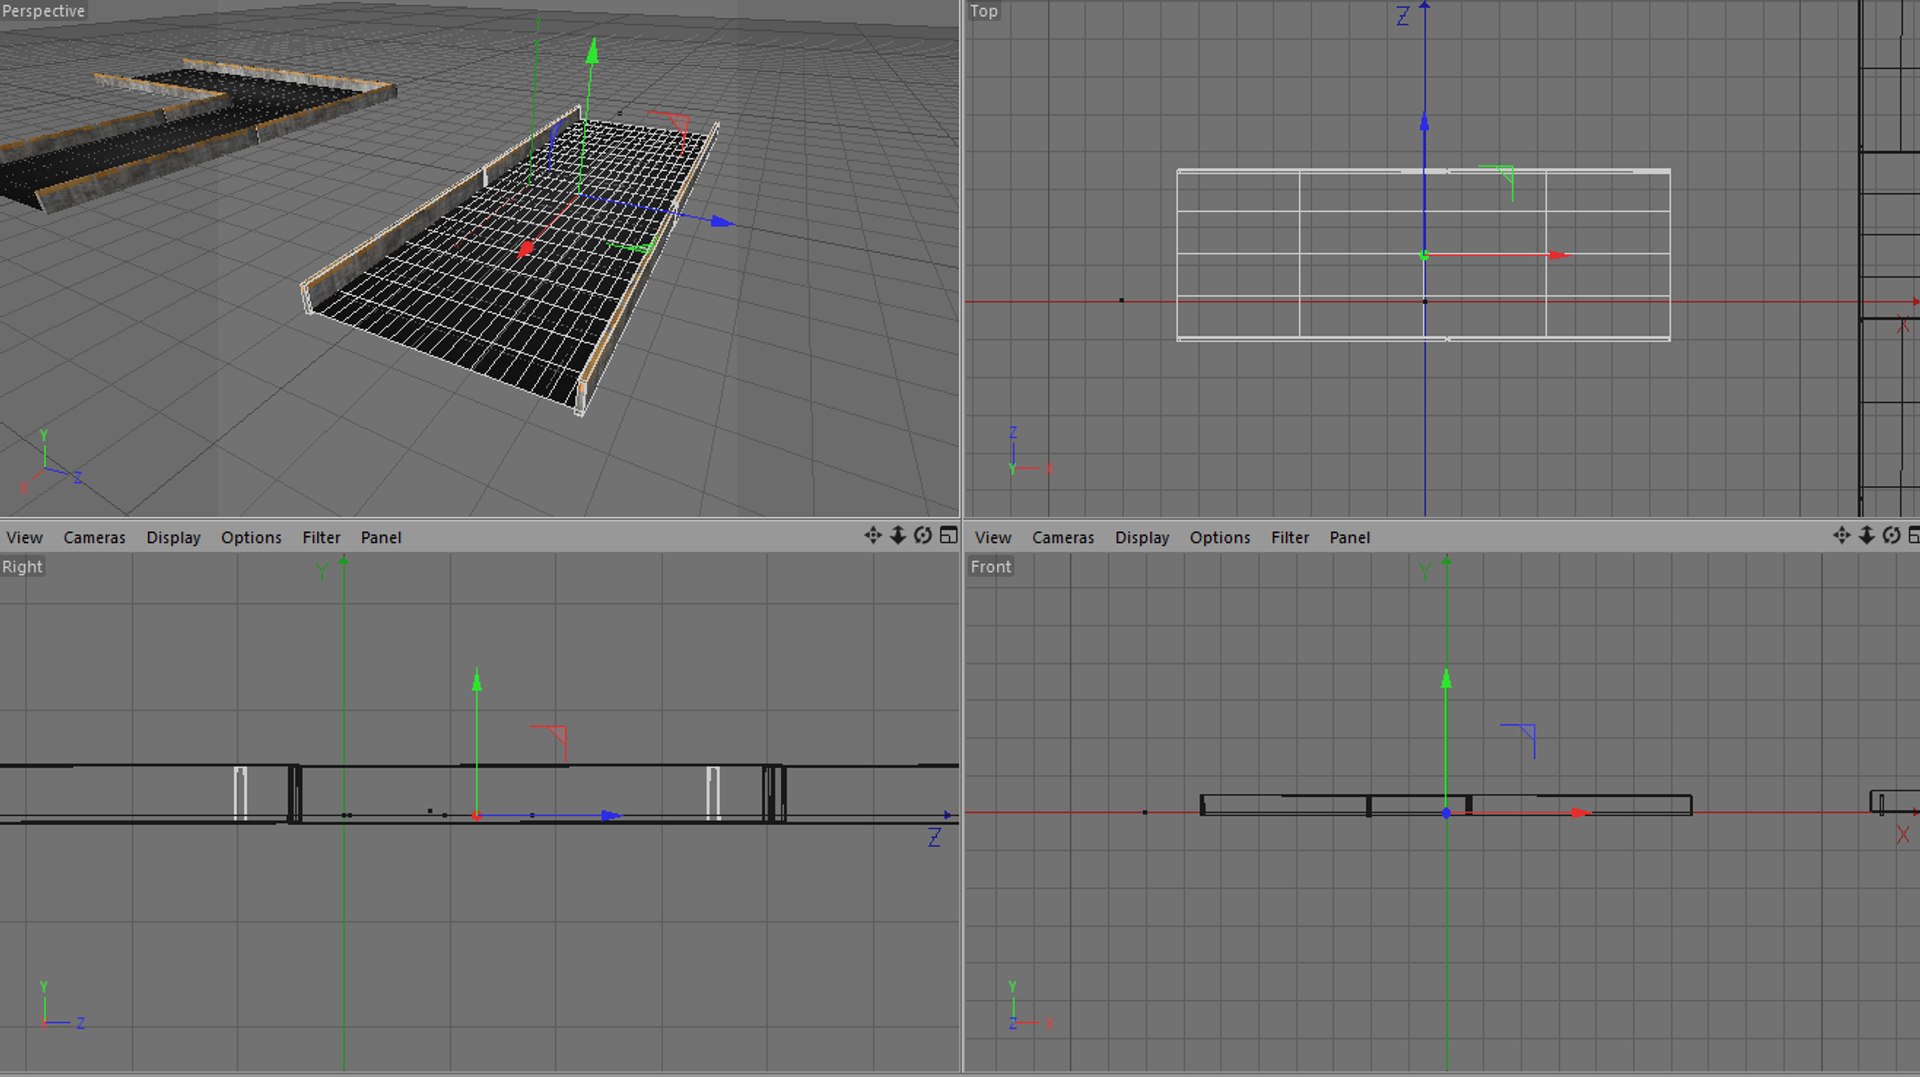
Task: Open Filter menu in the Front viewport
Action: tap(1290, 538)
